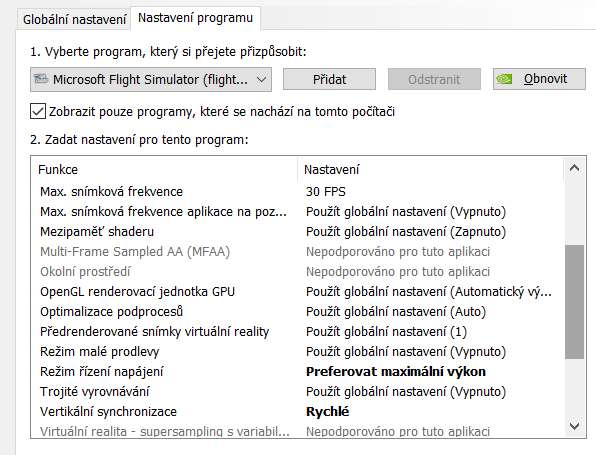Screen dimensions: 596x455
Task: Click the scroll down arrow in settings list
Action: tap(574, 426)
